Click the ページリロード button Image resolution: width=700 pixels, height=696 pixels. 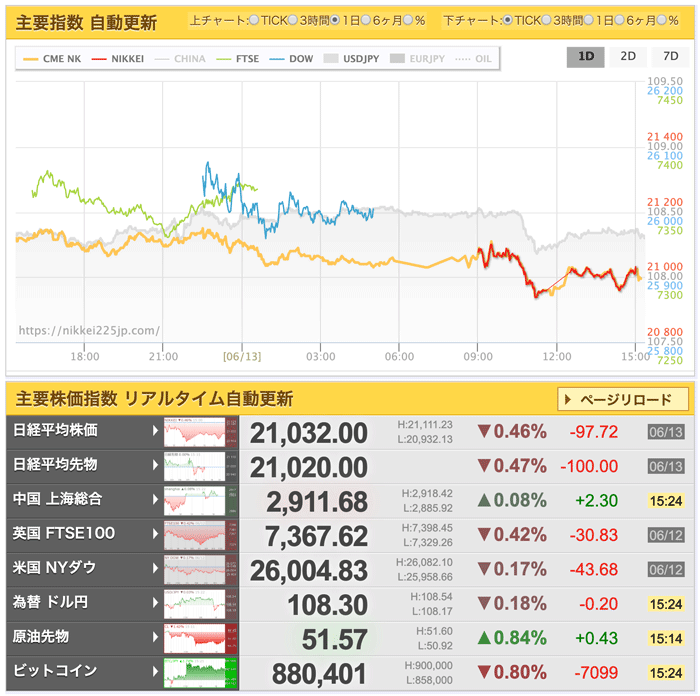[x=624, y=400]
